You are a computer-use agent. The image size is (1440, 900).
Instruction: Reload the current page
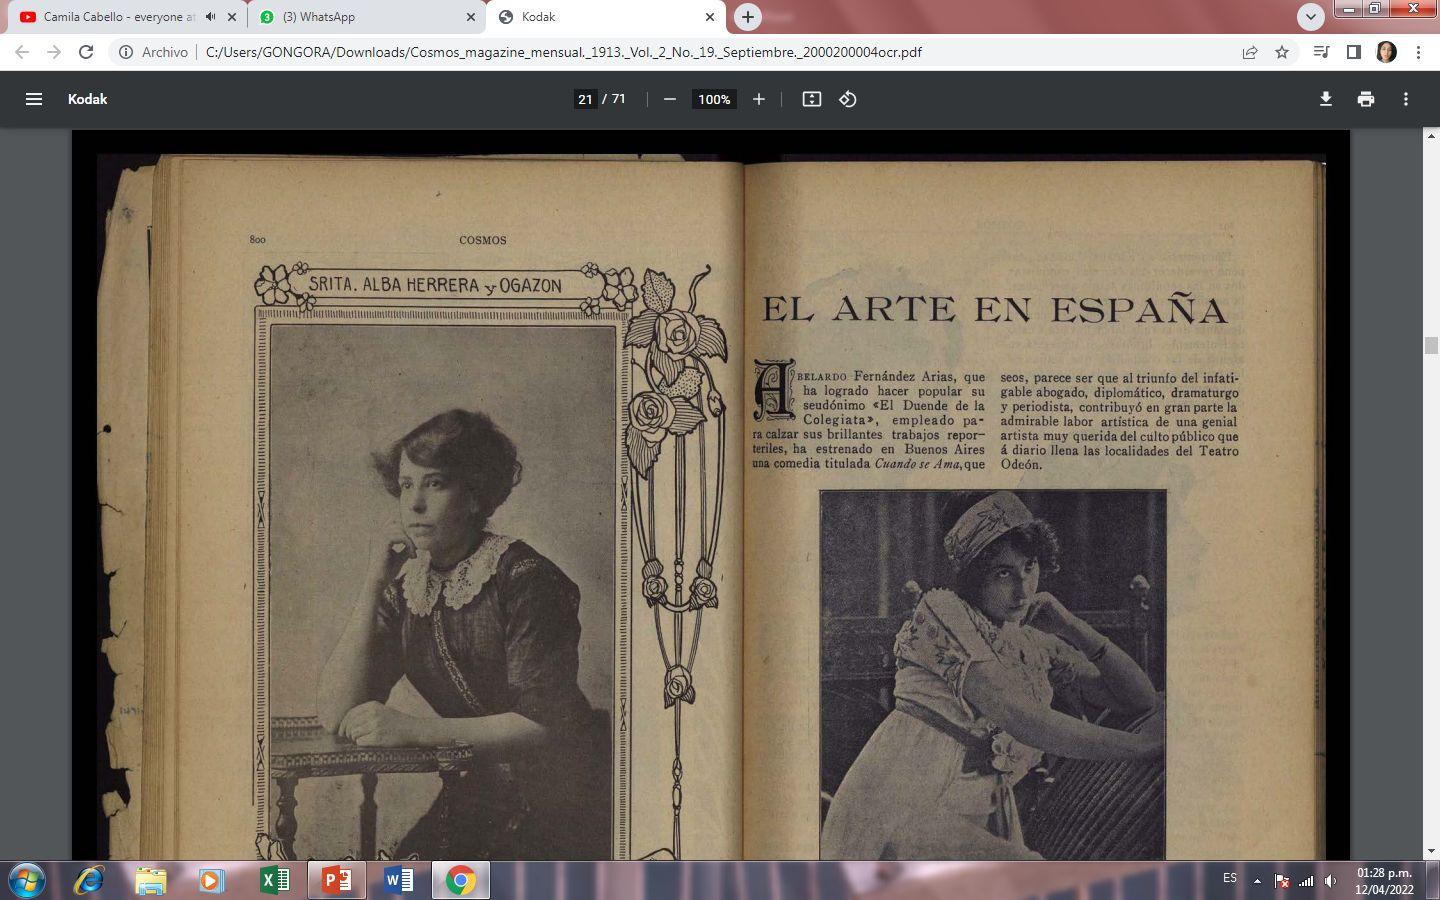[86, 52]
